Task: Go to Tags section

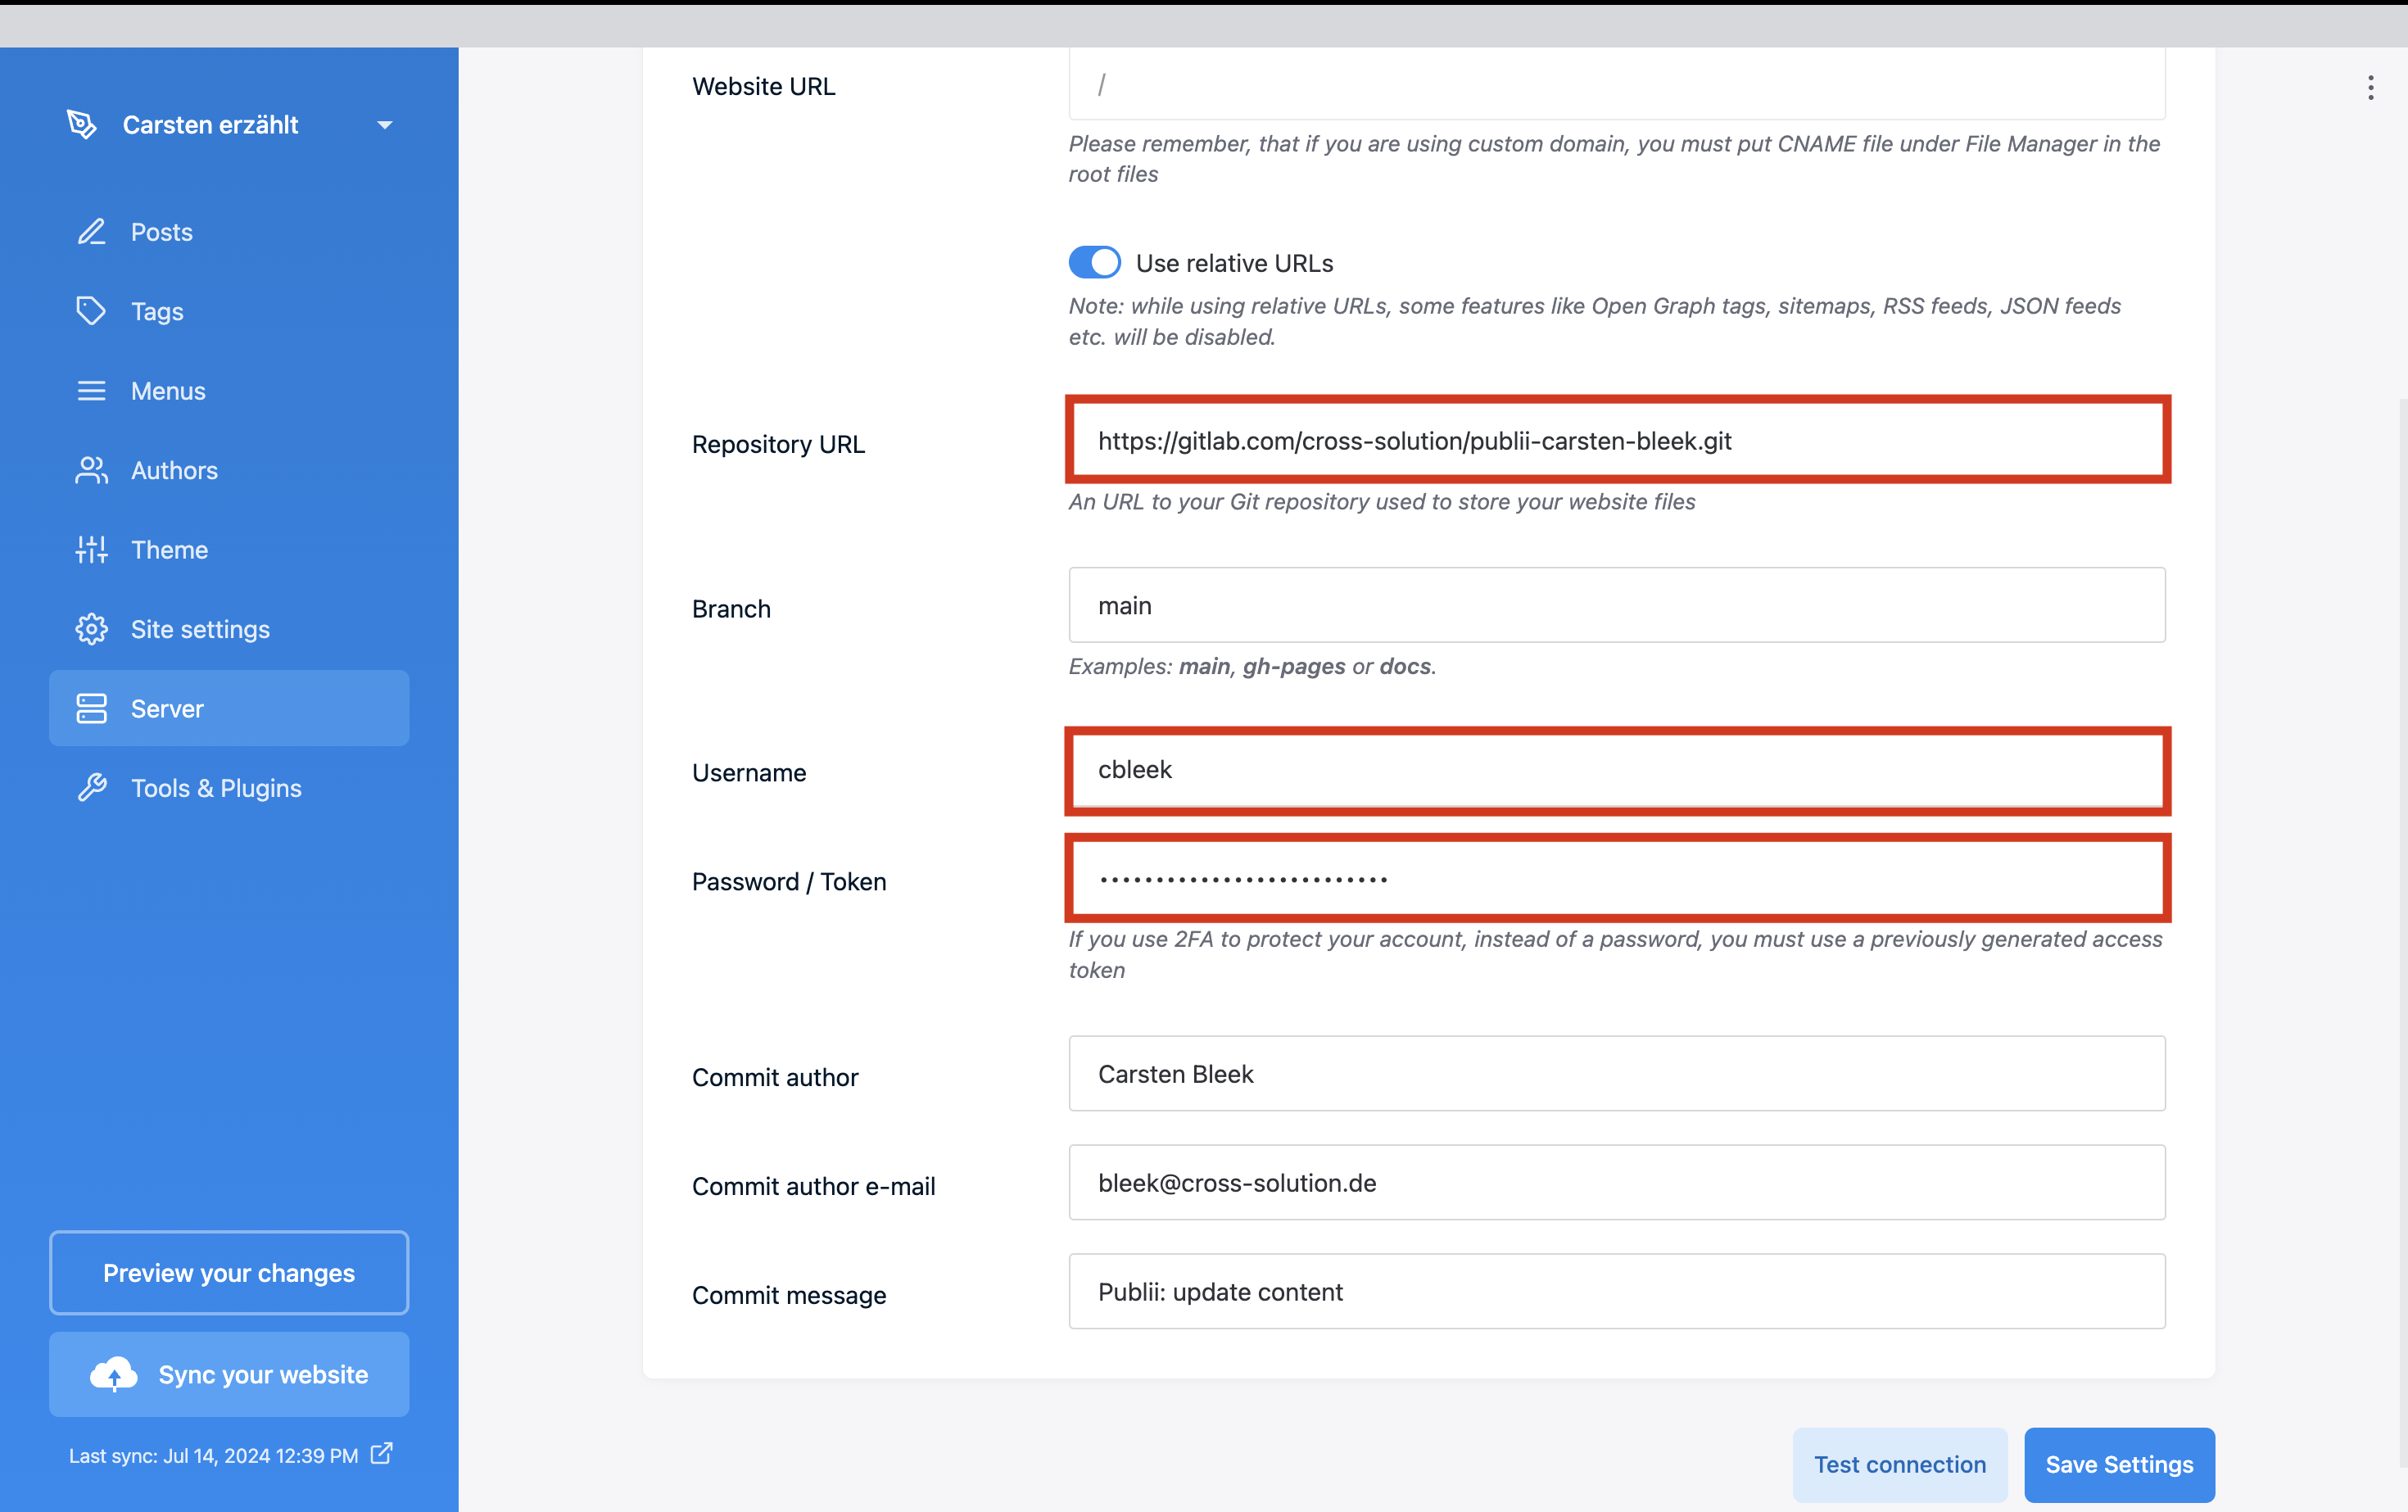Action: [229, 311]
